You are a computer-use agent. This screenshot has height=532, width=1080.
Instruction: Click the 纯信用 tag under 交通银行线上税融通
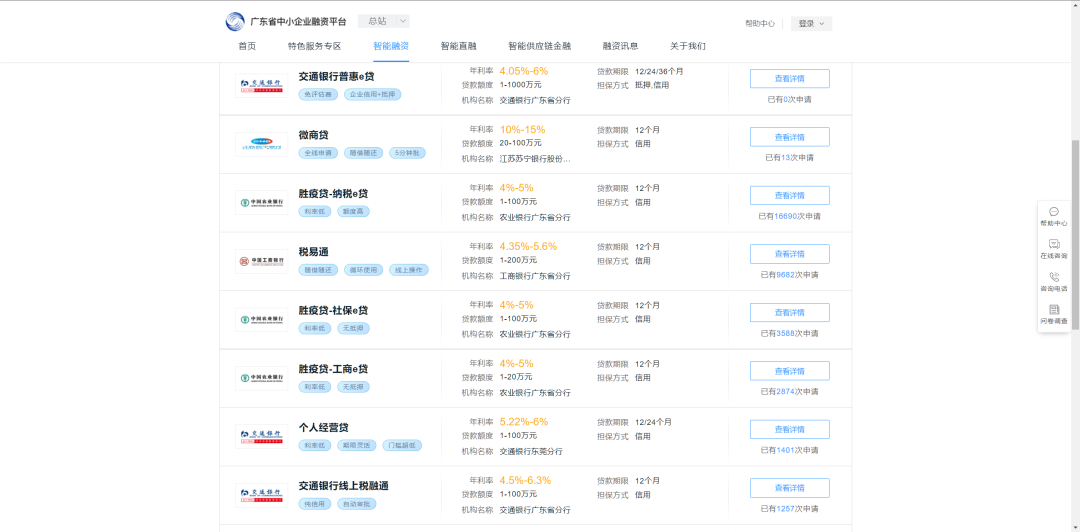(x=315, y=504)
